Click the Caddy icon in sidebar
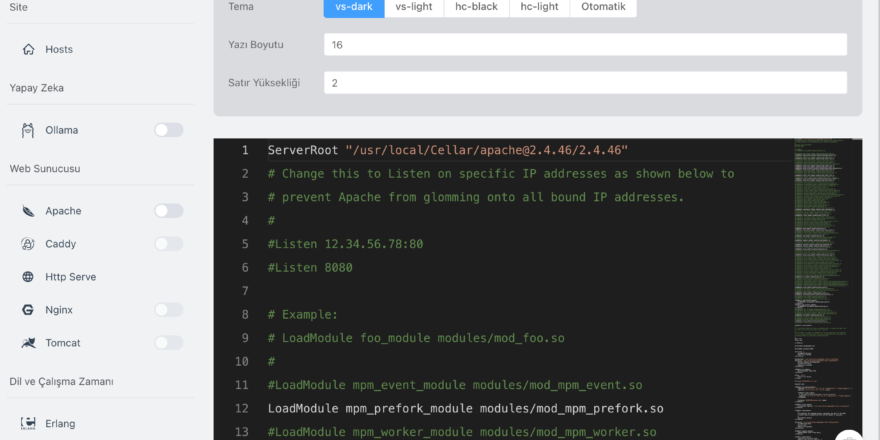This screenshot has height=440, width=880. pos(28,244)
